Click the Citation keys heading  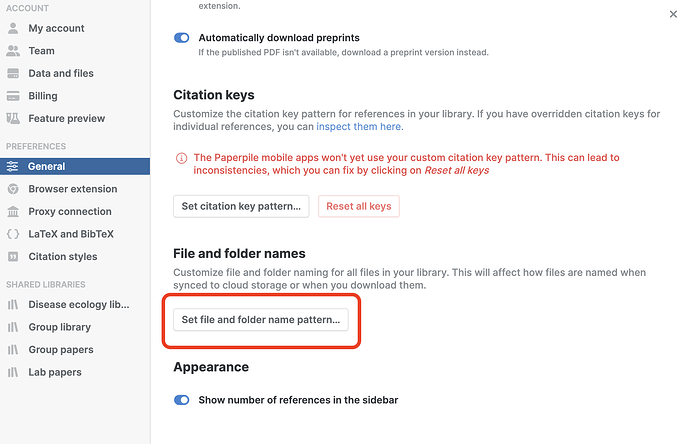tap(214, 95)
